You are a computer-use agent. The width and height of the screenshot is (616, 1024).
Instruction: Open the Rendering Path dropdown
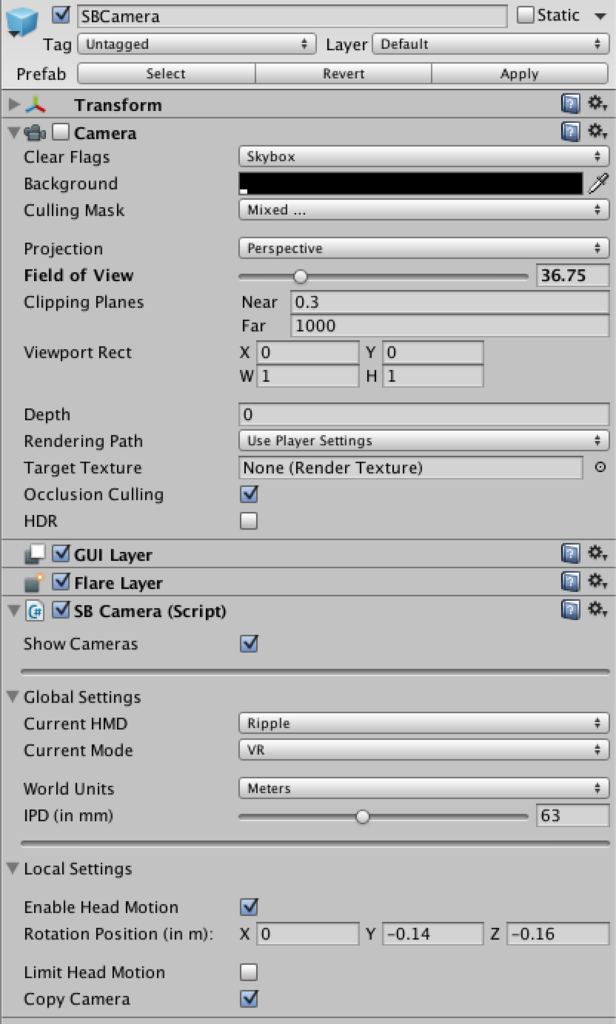pyautogui.click(x=424, y=441)
